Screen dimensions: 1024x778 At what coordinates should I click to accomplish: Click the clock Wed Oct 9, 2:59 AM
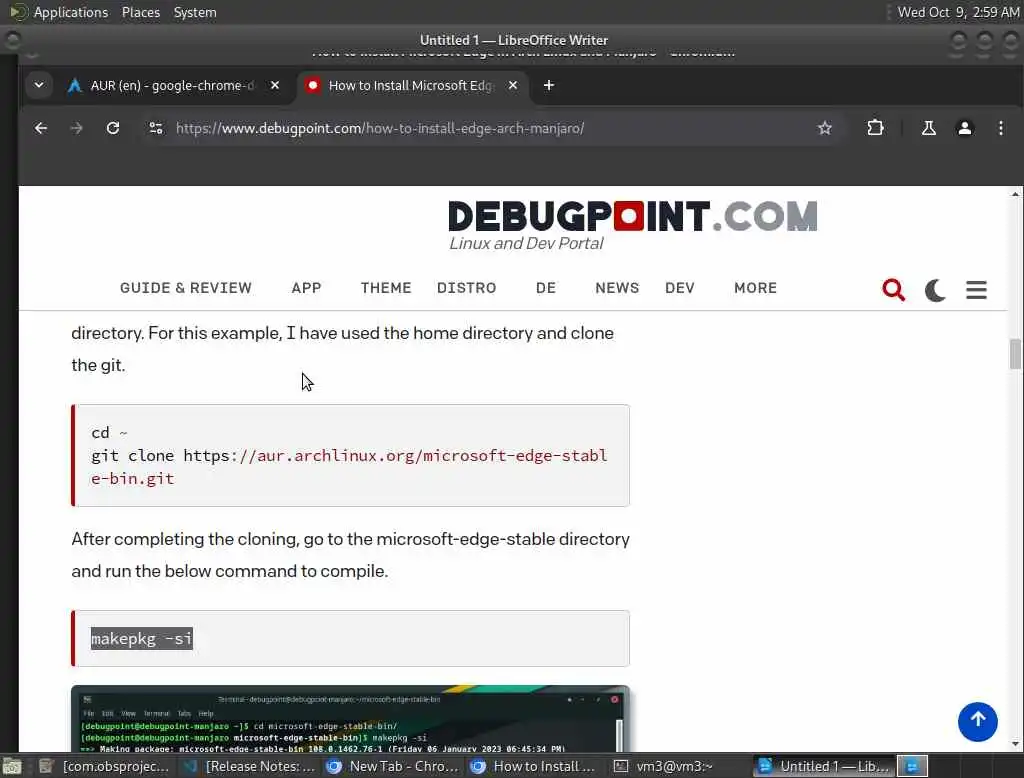pos(957,12)
